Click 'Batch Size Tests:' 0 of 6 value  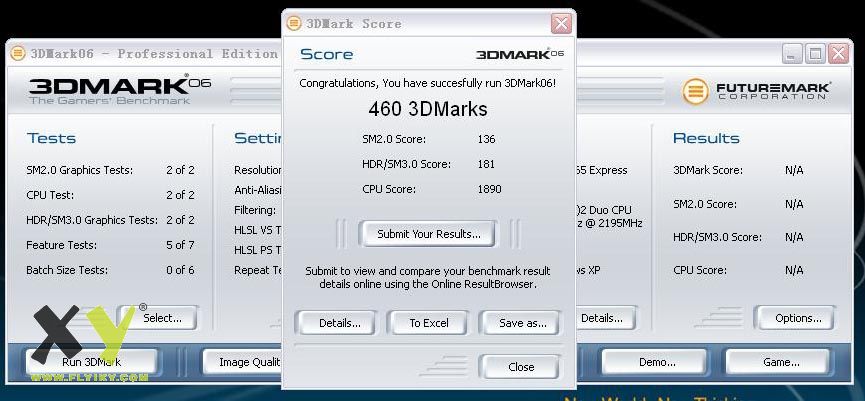point(180,270)
